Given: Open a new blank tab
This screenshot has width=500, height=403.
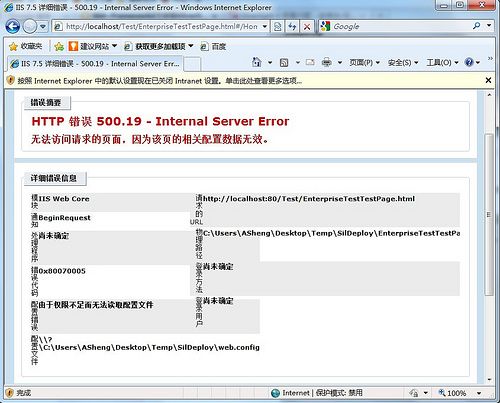Looking at the screenshot, I should 192,64.
